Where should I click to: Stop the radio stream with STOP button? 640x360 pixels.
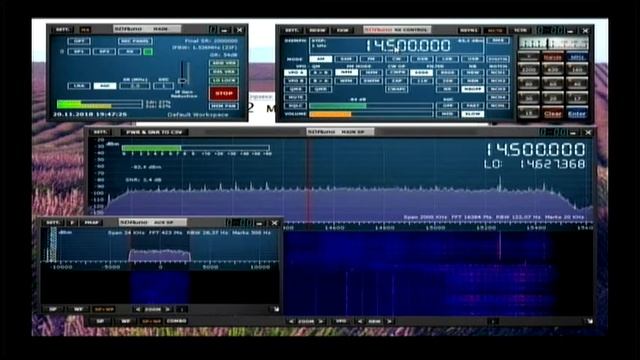[x=224, y=93]
